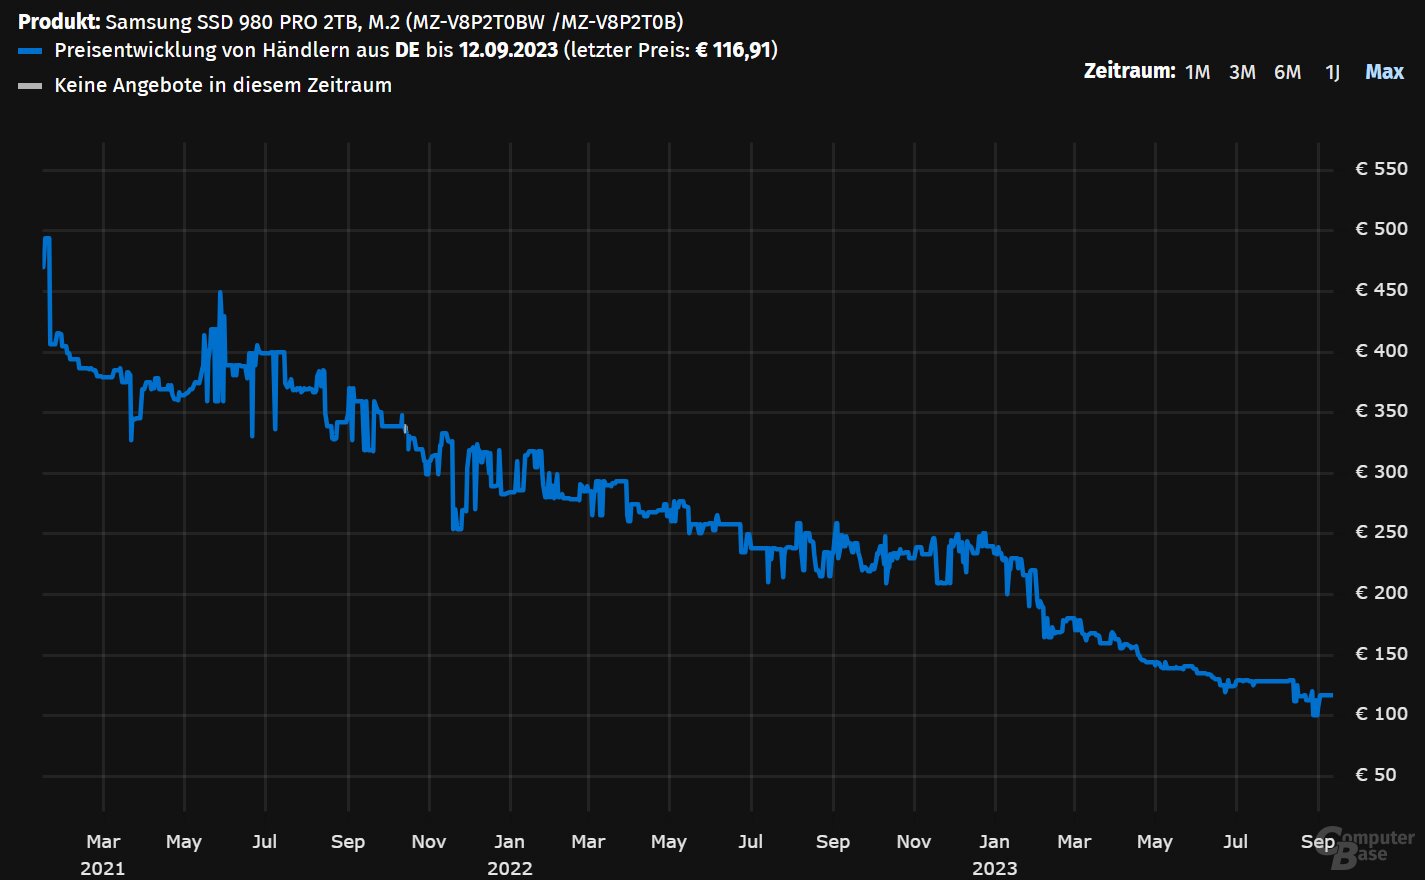Click the 'Mar 2021' x-axis label
This screenshot has height=880, width=1425.
(x=103, y=855)
